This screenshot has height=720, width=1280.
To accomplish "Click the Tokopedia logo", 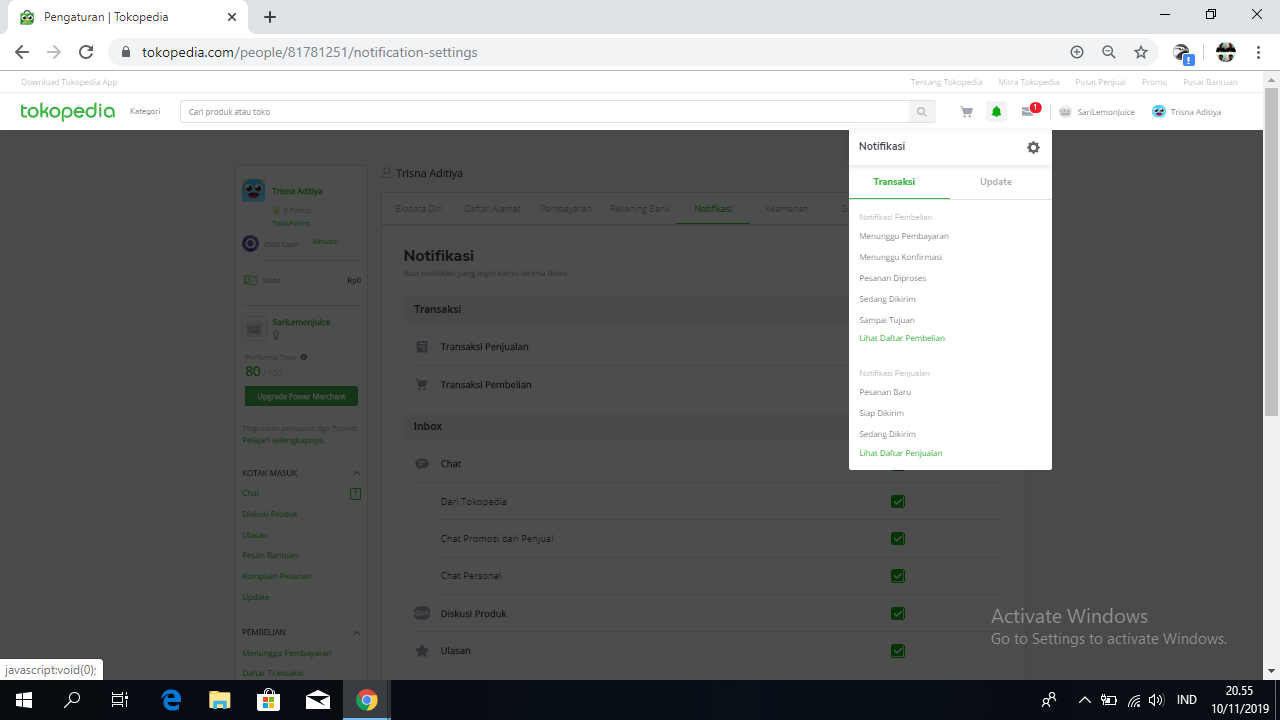I will pos(67,111).
